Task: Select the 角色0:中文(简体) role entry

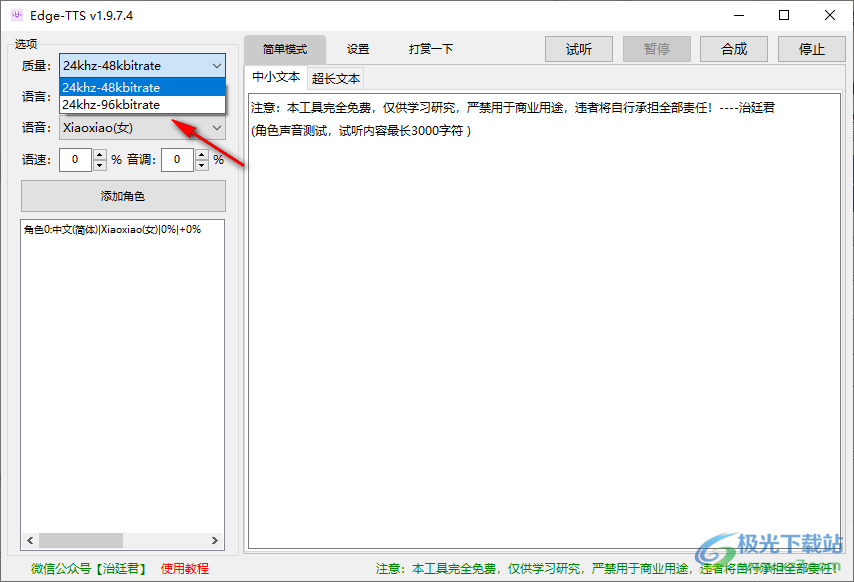Action: coord(112,230)
